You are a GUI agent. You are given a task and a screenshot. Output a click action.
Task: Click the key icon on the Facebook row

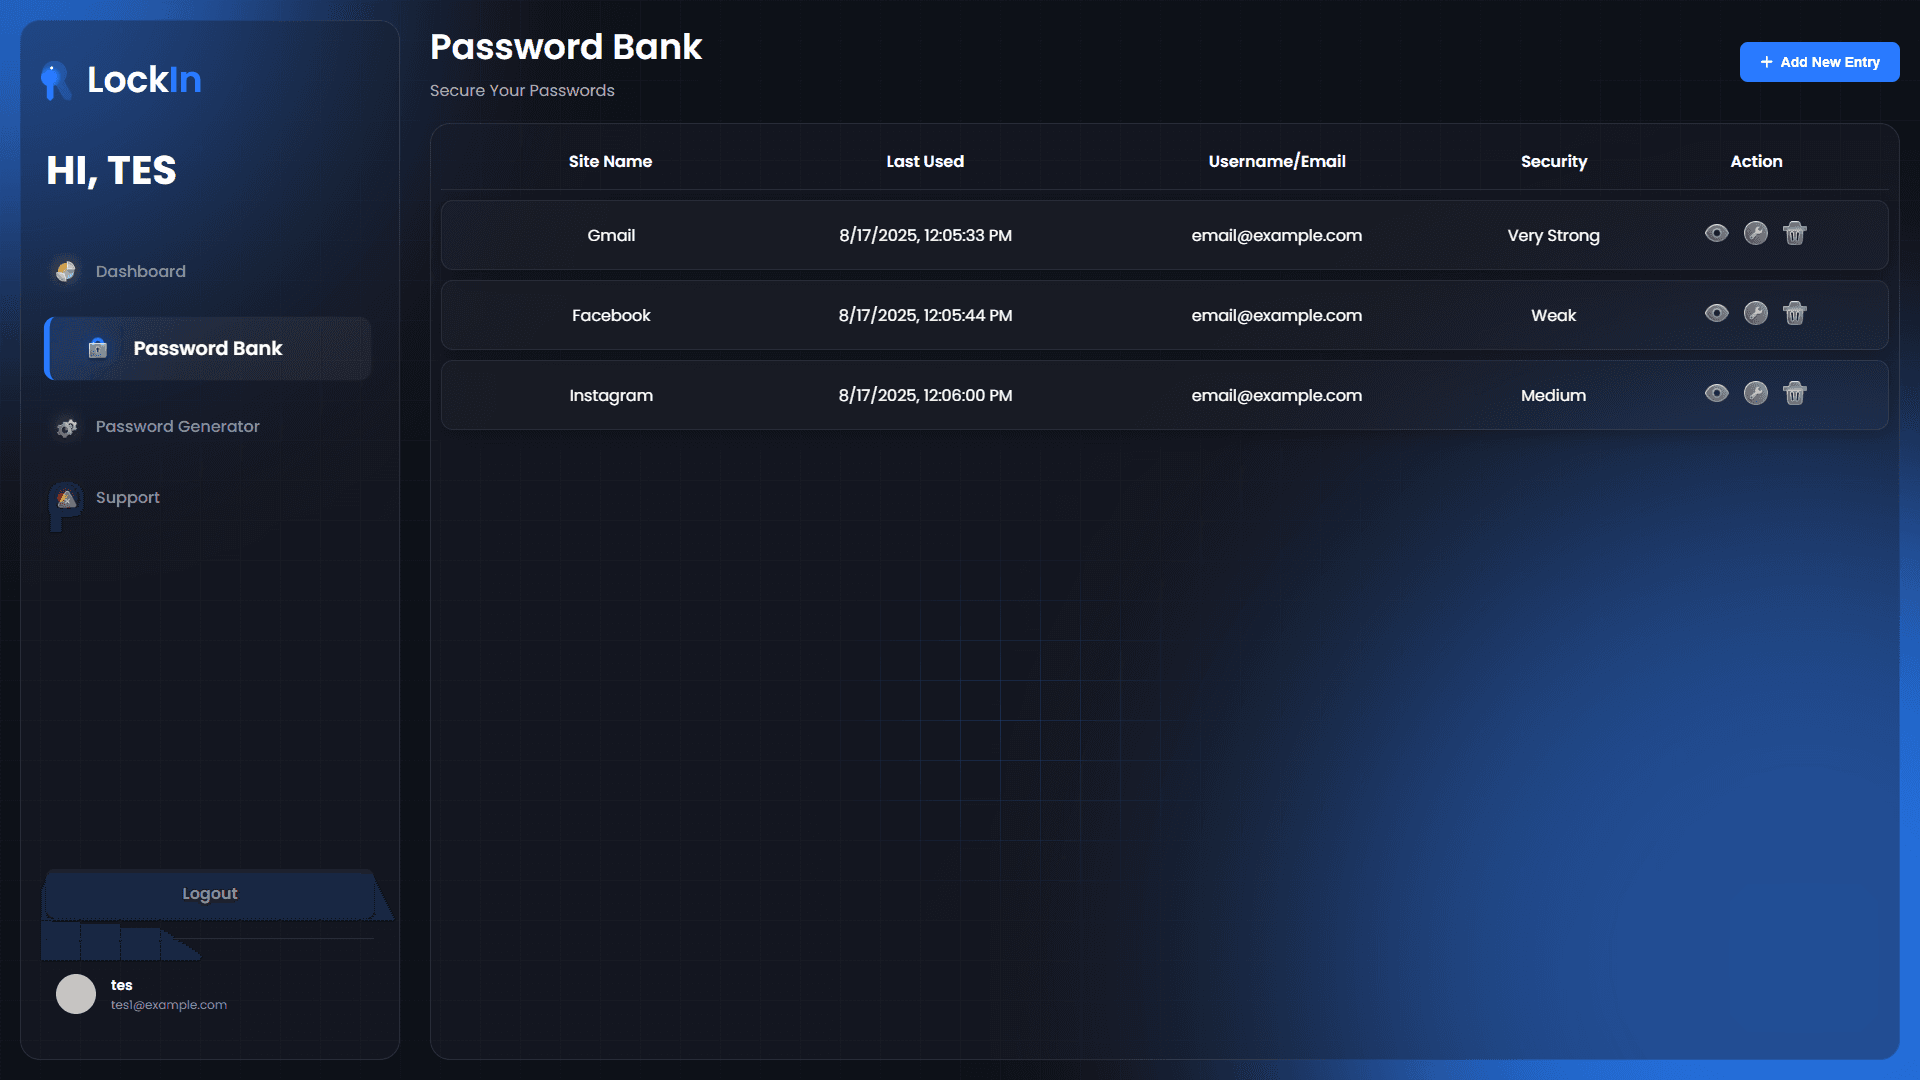(1755, 313)
